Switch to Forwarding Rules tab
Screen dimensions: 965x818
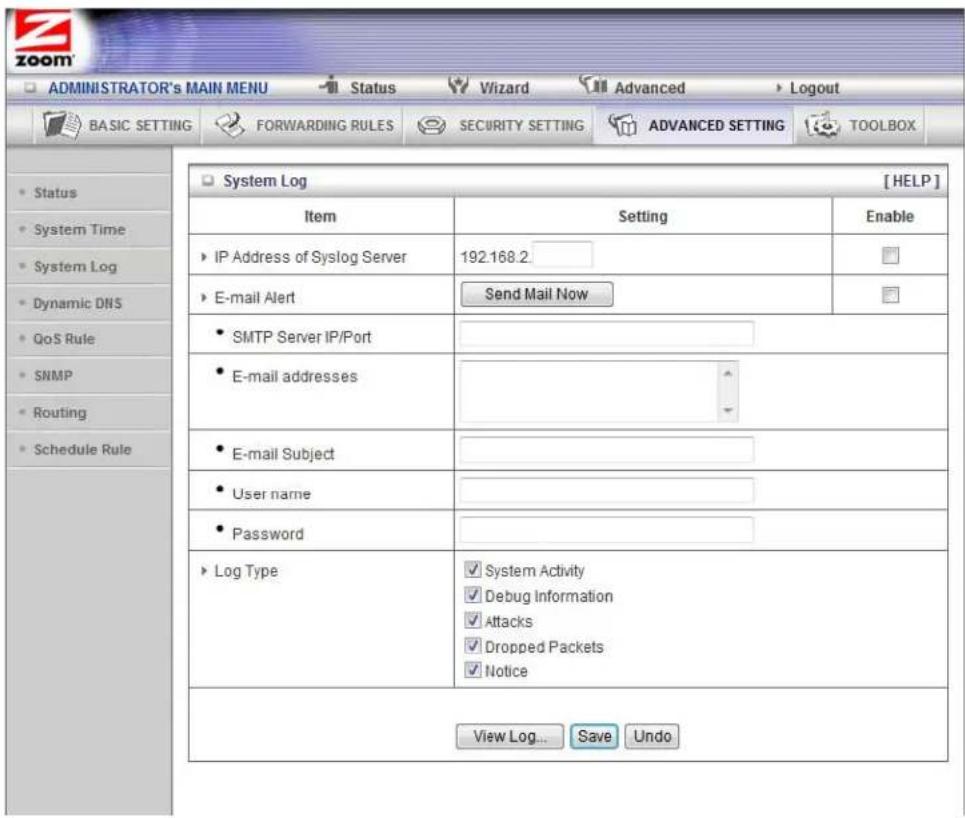pos(303,125)
